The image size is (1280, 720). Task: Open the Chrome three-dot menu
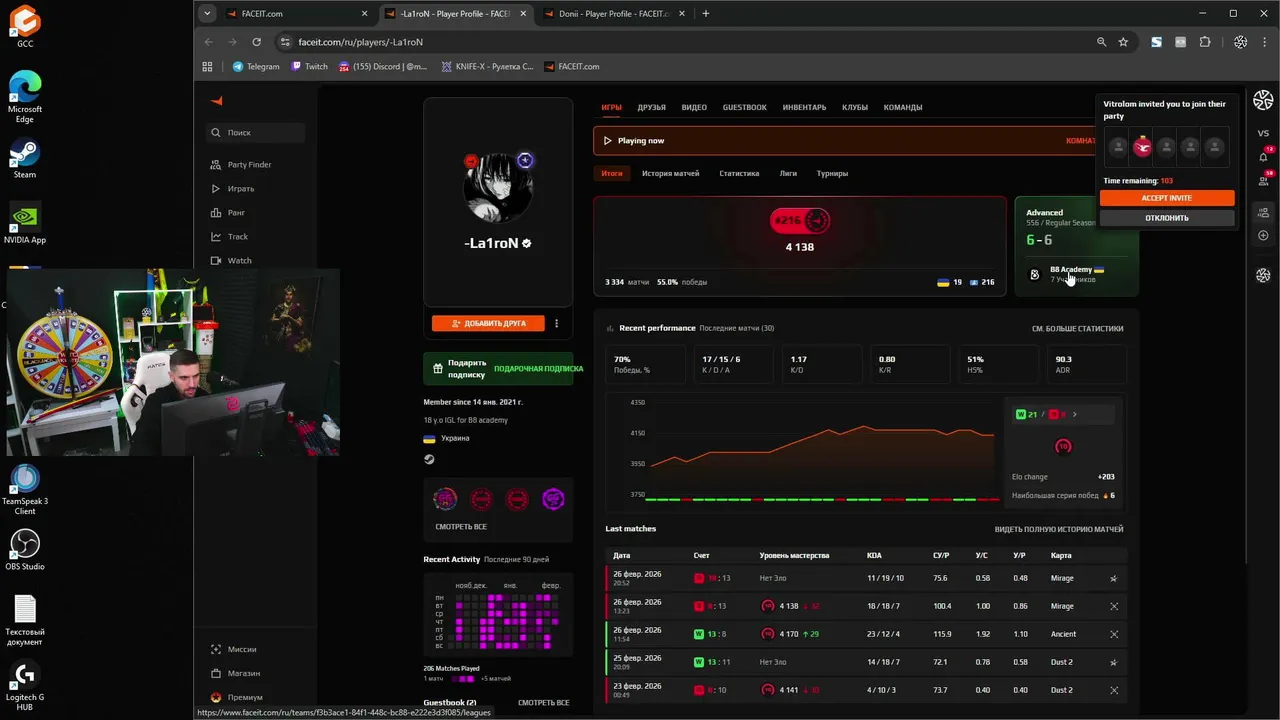pos(1265,42)
